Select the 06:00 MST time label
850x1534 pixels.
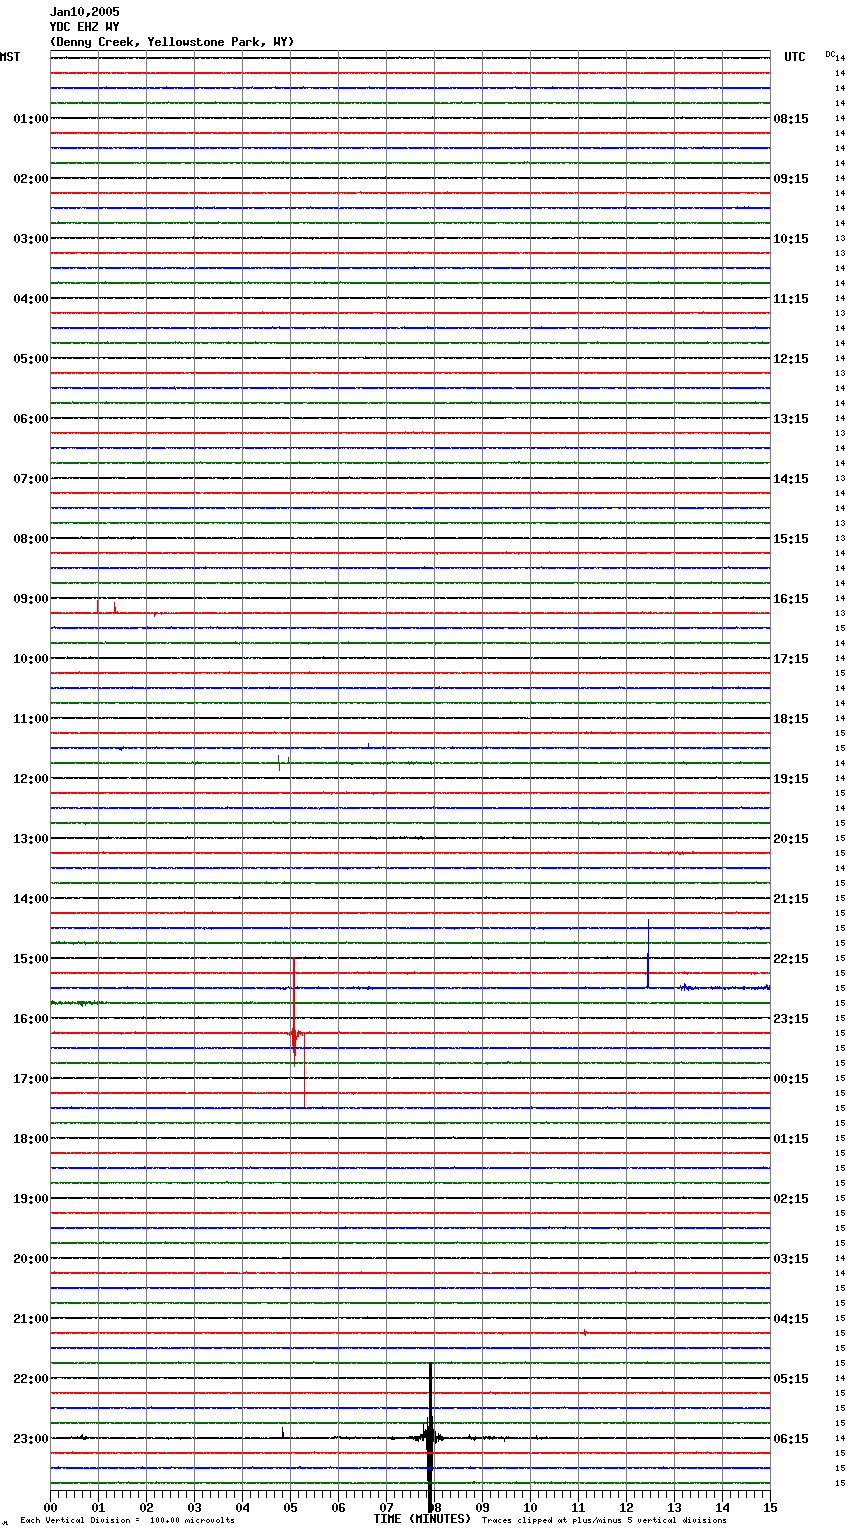pyautogui.click(x=30, y=419)
